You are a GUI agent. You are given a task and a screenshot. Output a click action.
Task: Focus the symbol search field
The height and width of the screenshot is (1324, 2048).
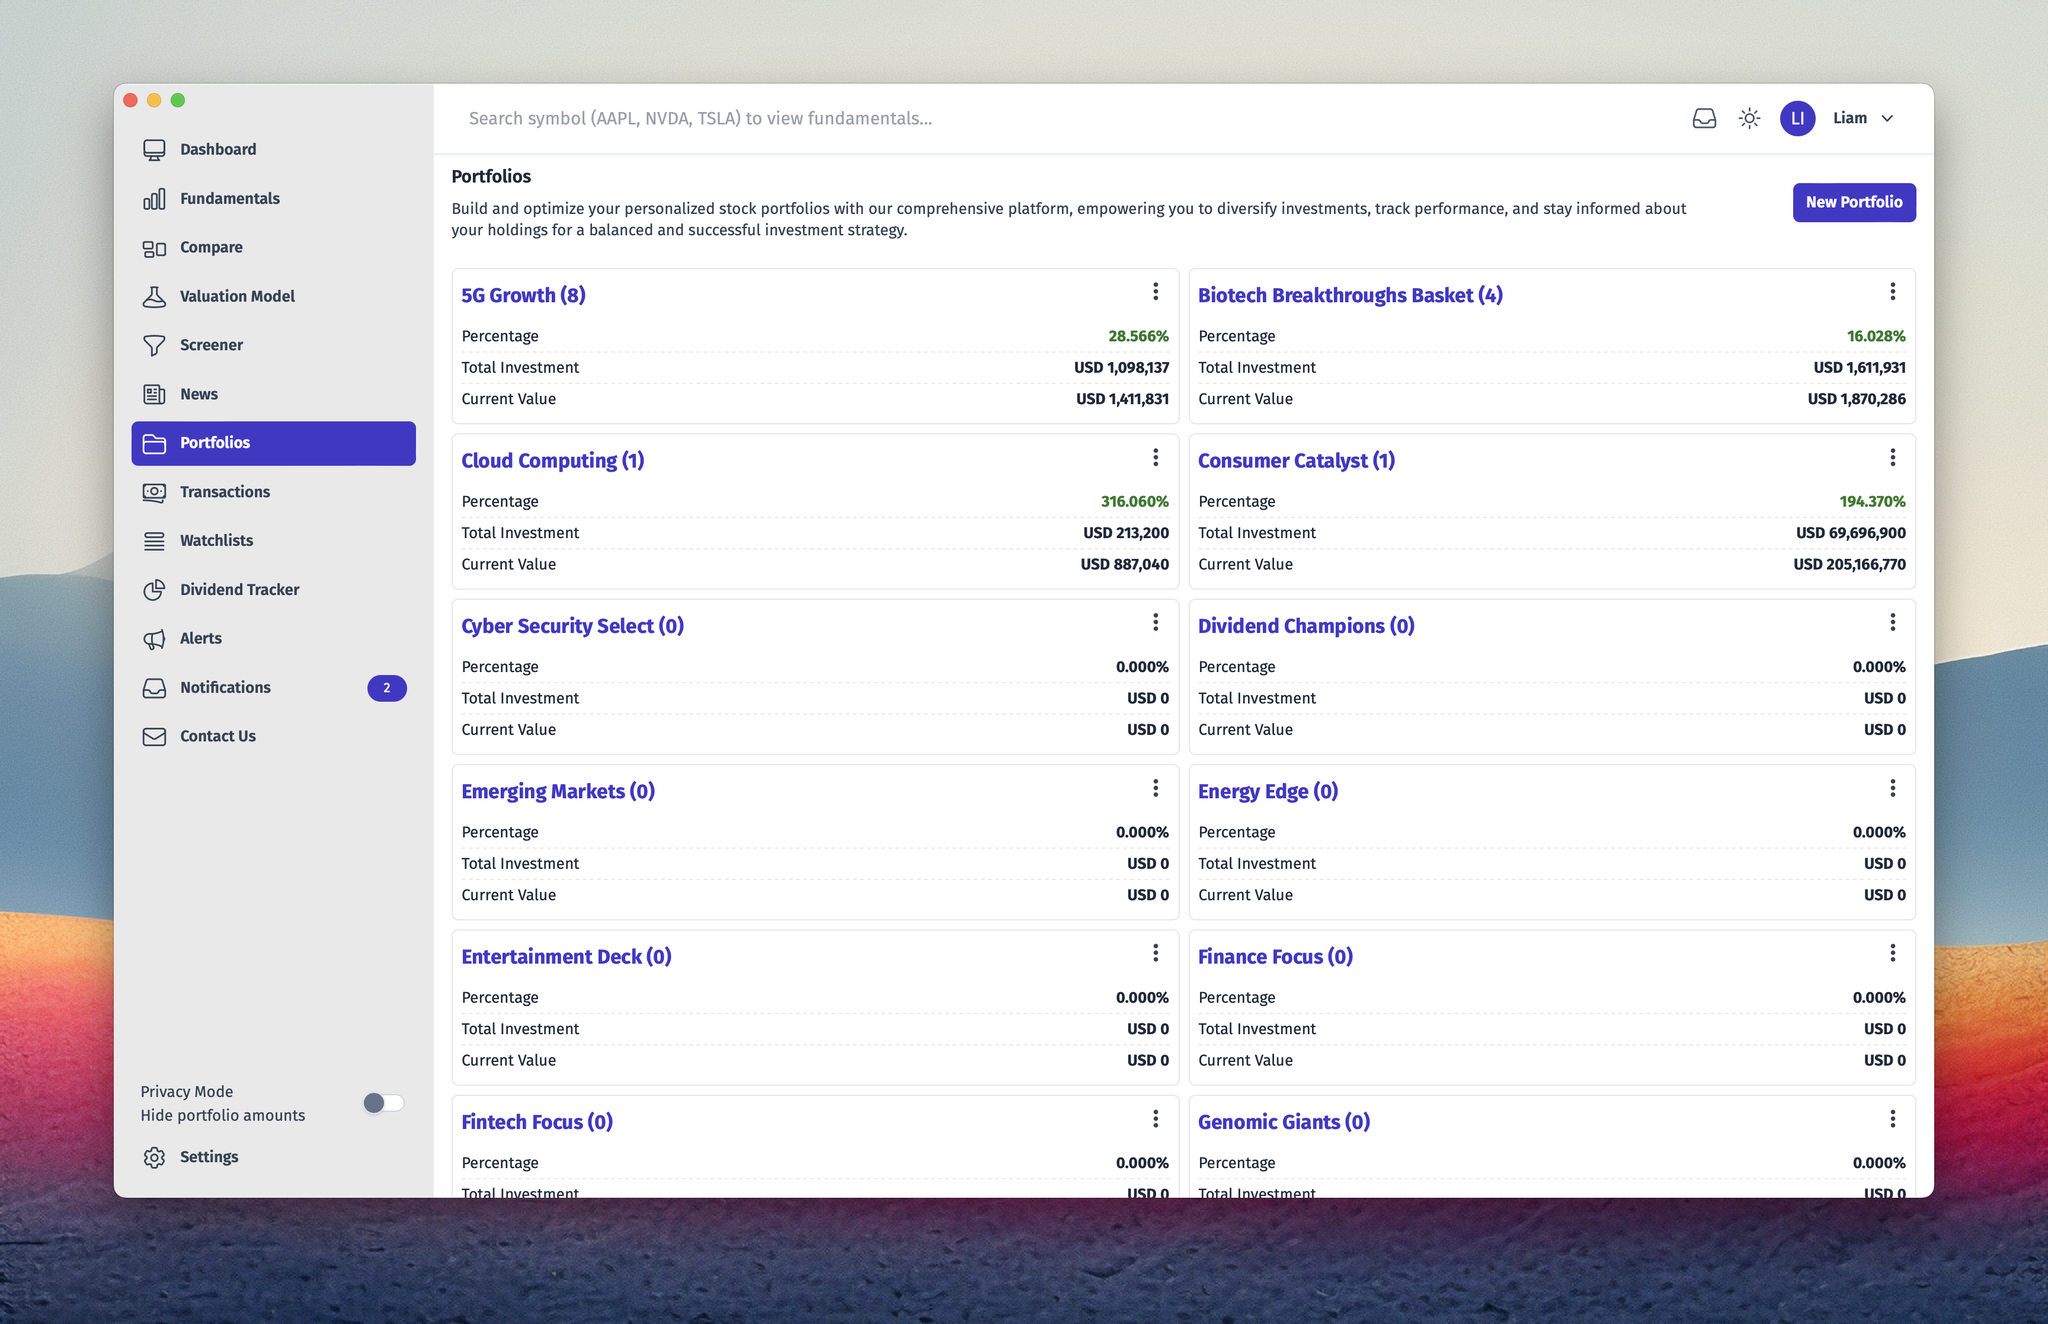1060,119
